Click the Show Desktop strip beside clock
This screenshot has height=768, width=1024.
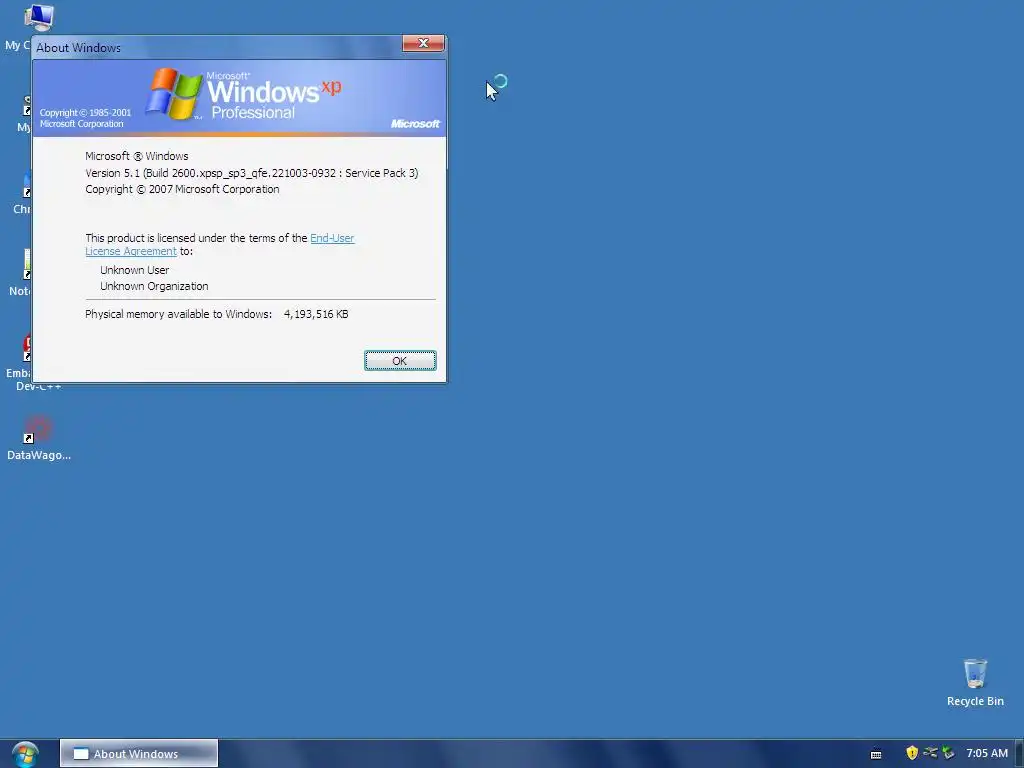[1019, 754]
